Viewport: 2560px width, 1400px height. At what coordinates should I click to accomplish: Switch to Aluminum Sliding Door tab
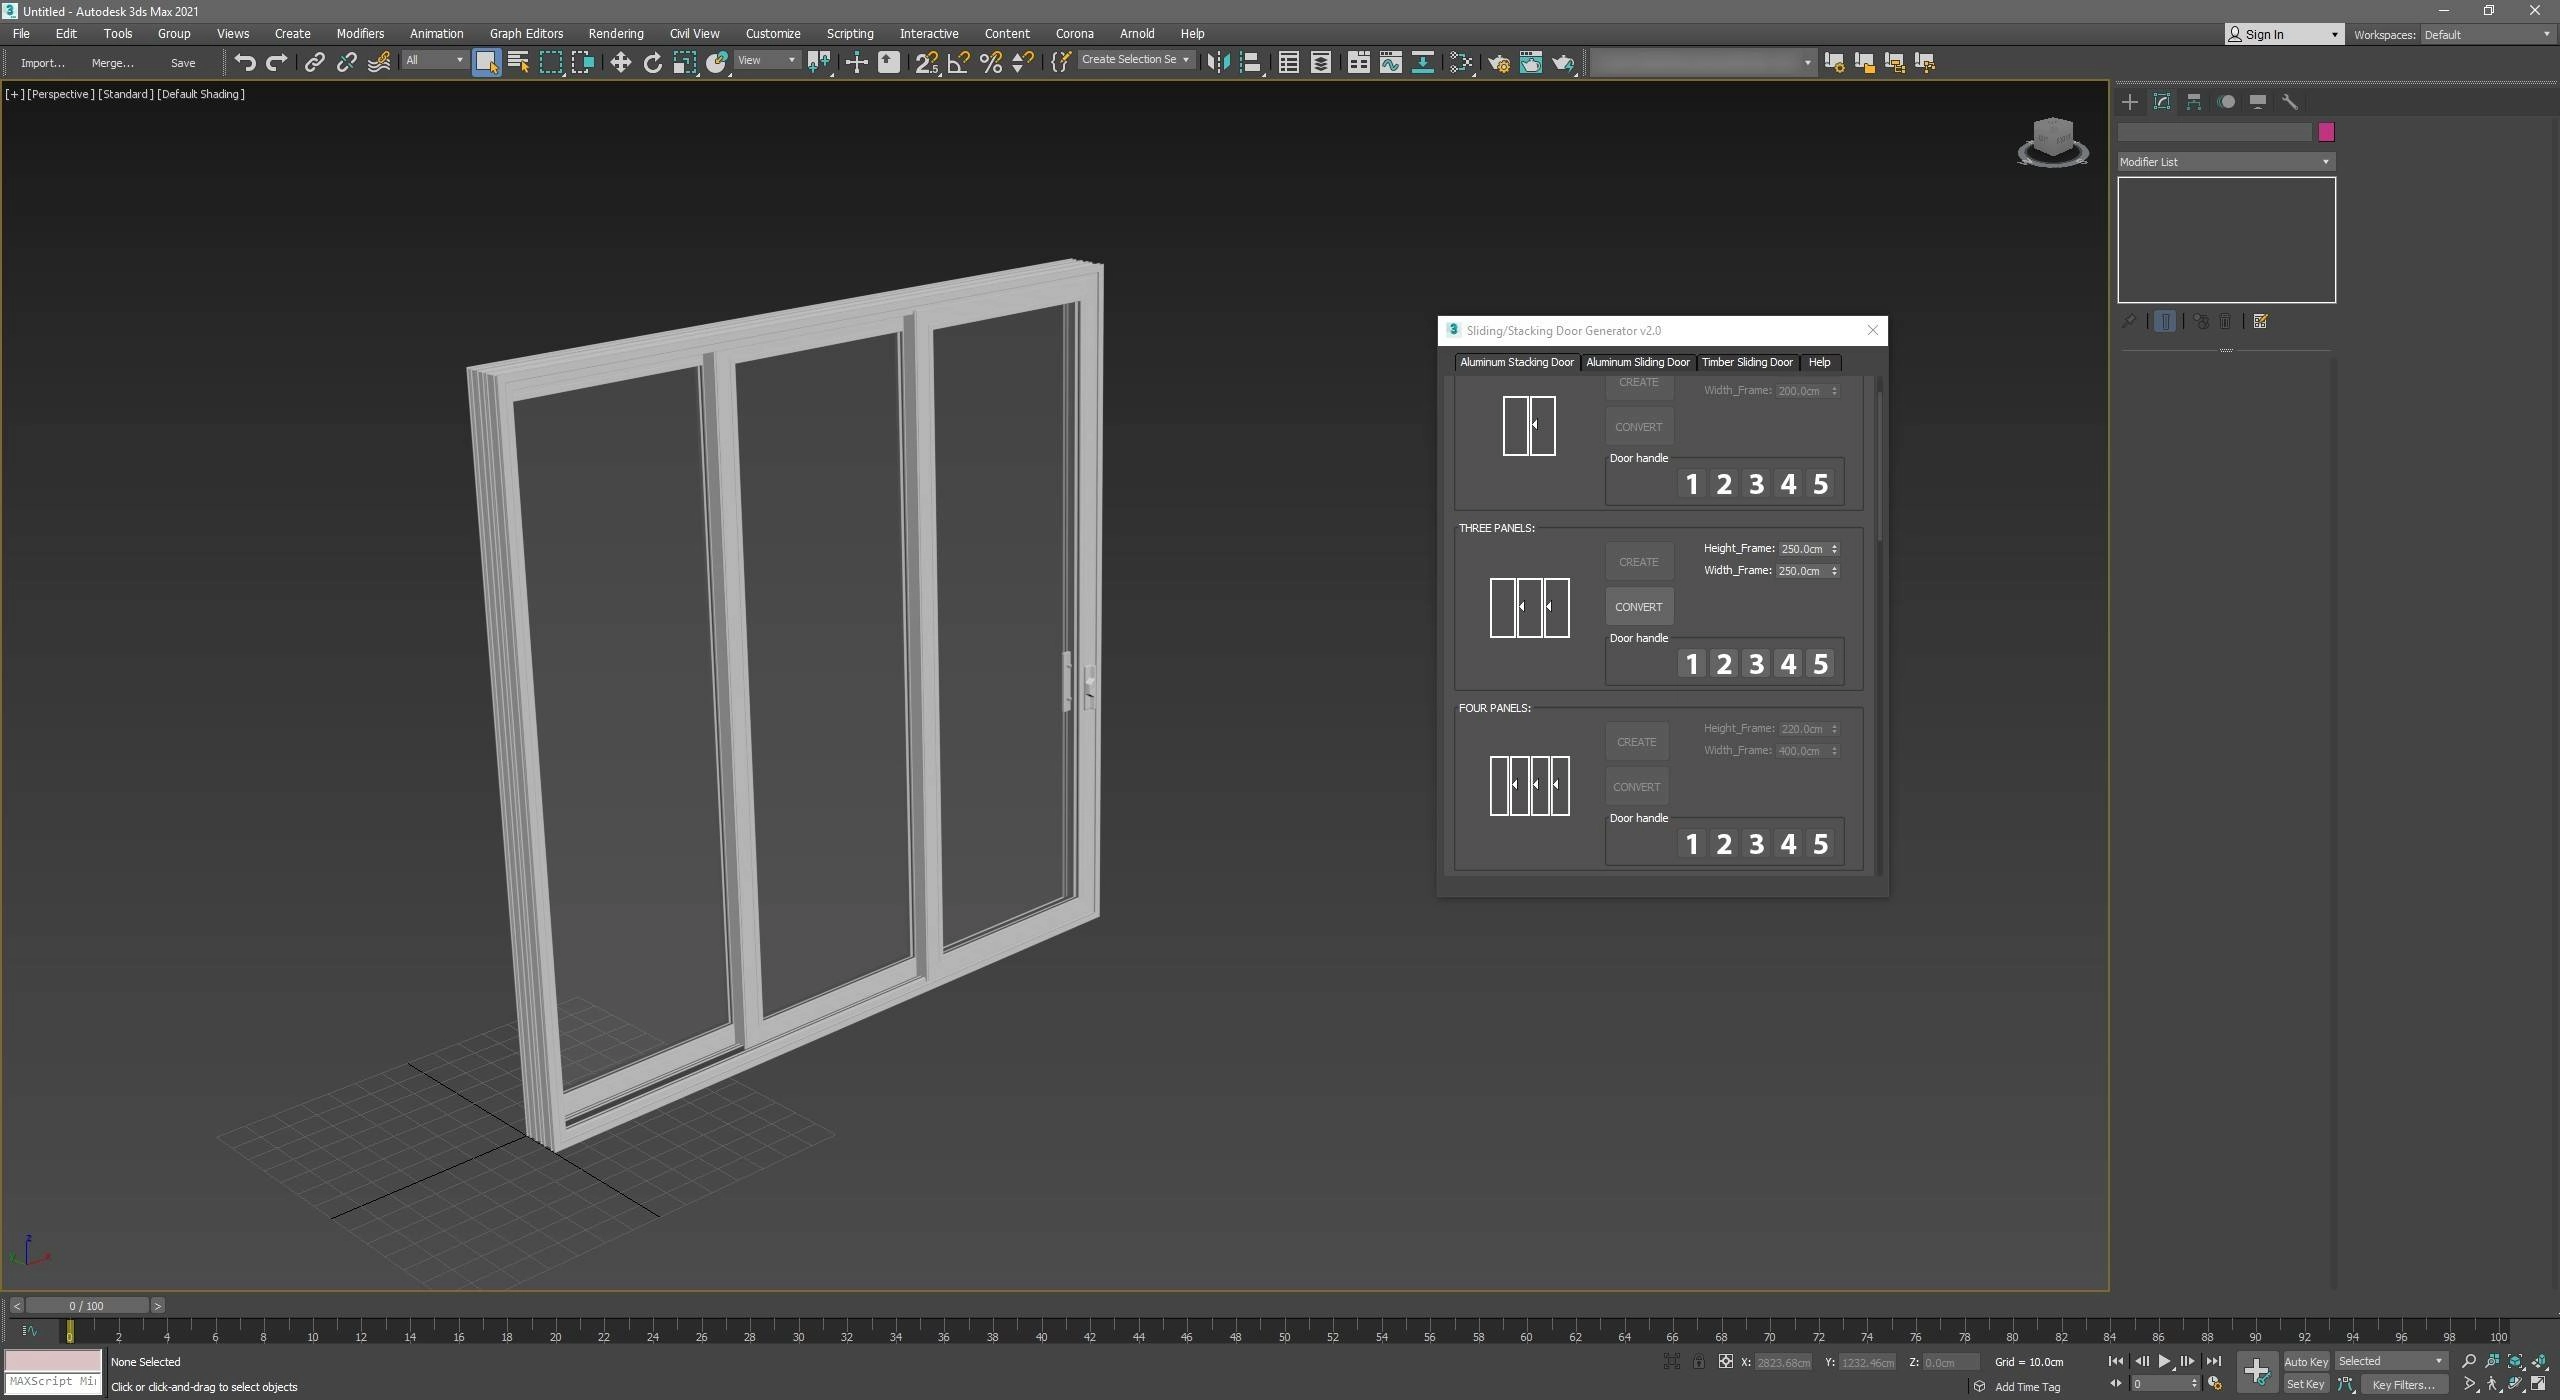[x=1637, y=362]
